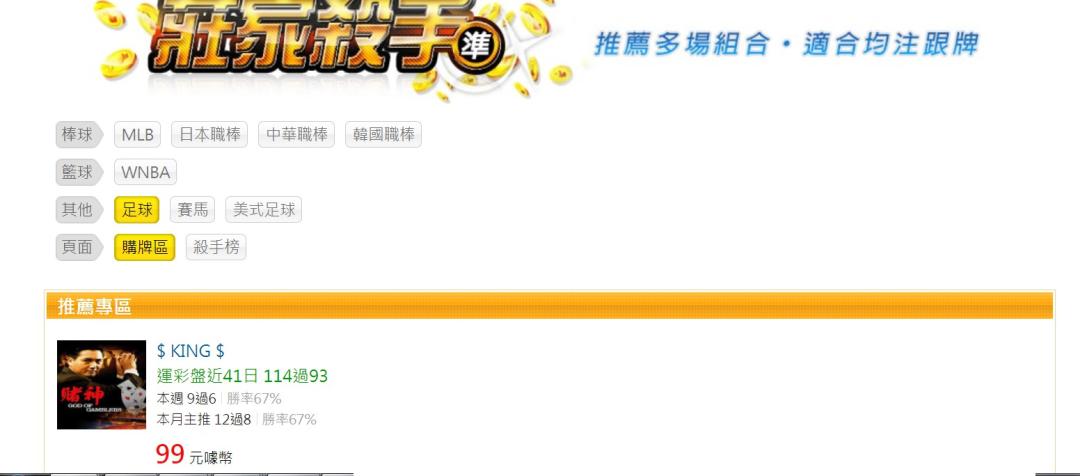The width and height of the screenshot is (1080, 476).
Task: Open the $ KING $ seller link
Action: [191, 351]
